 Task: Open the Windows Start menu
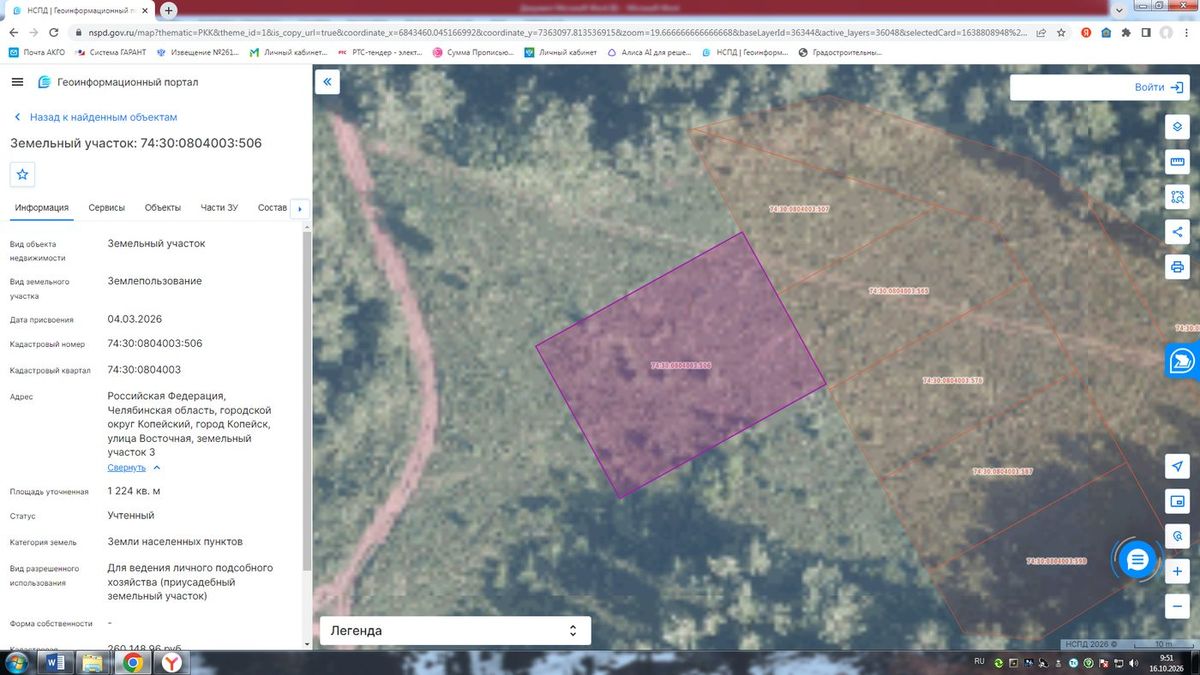click(18, 662)
